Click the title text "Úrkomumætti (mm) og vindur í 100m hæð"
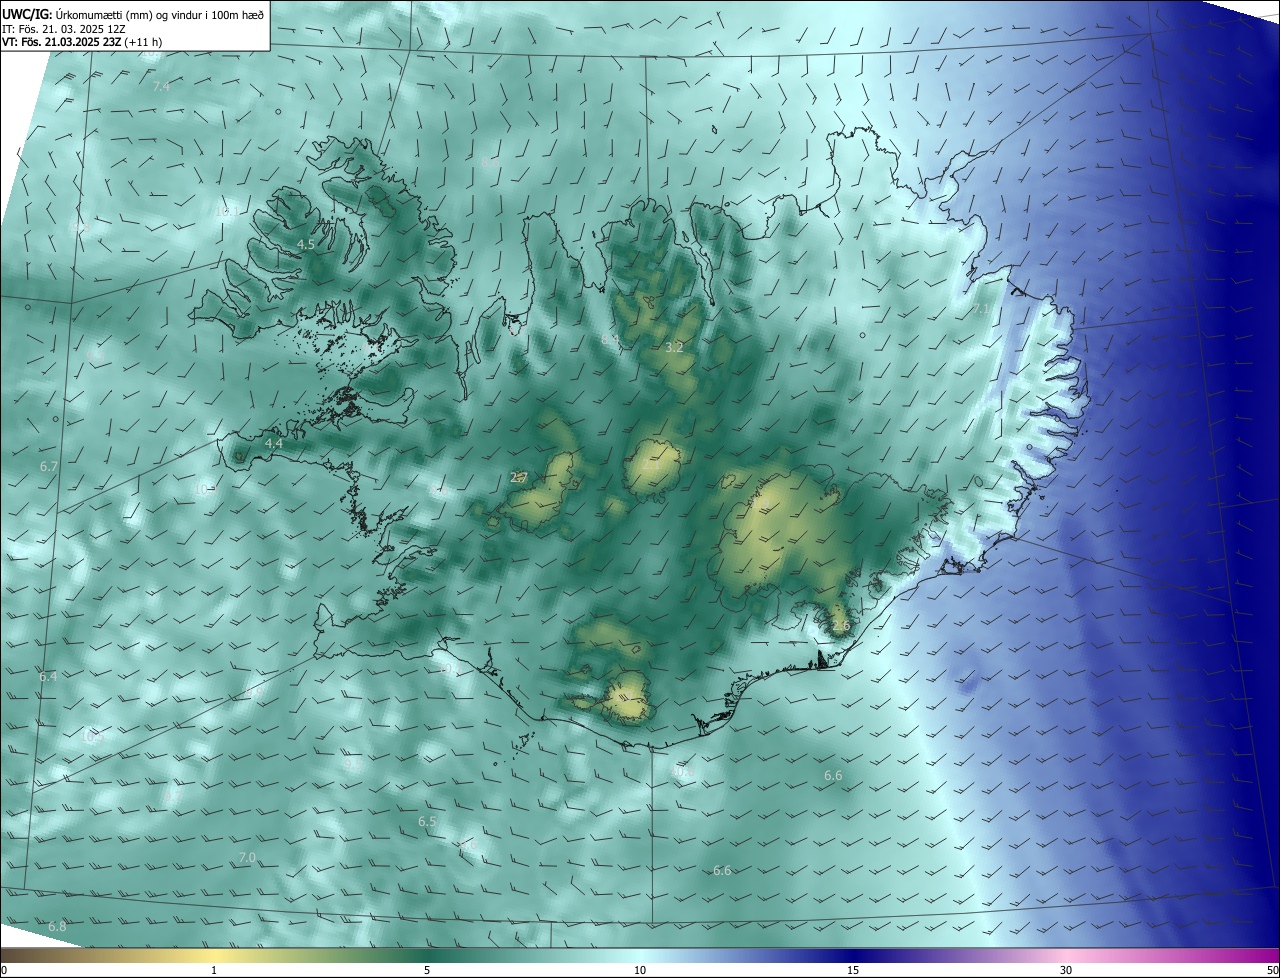 161,14
